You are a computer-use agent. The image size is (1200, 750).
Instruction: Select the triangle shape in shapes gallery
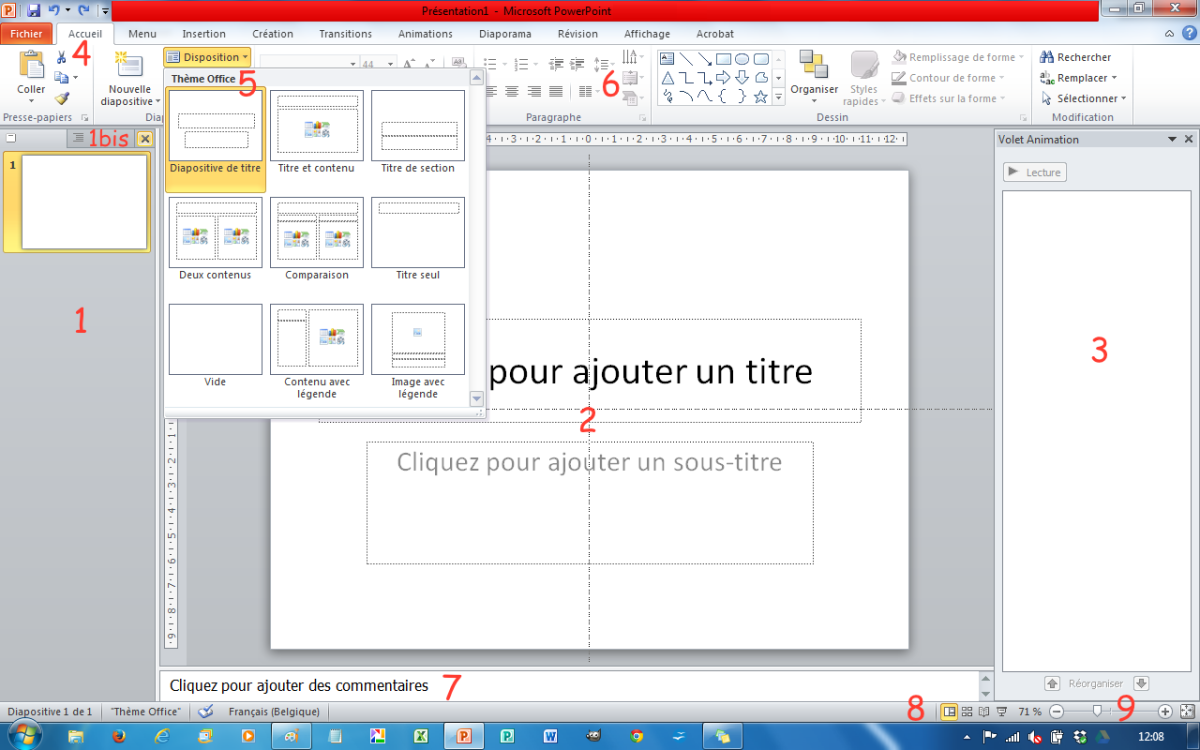point(667,77)
